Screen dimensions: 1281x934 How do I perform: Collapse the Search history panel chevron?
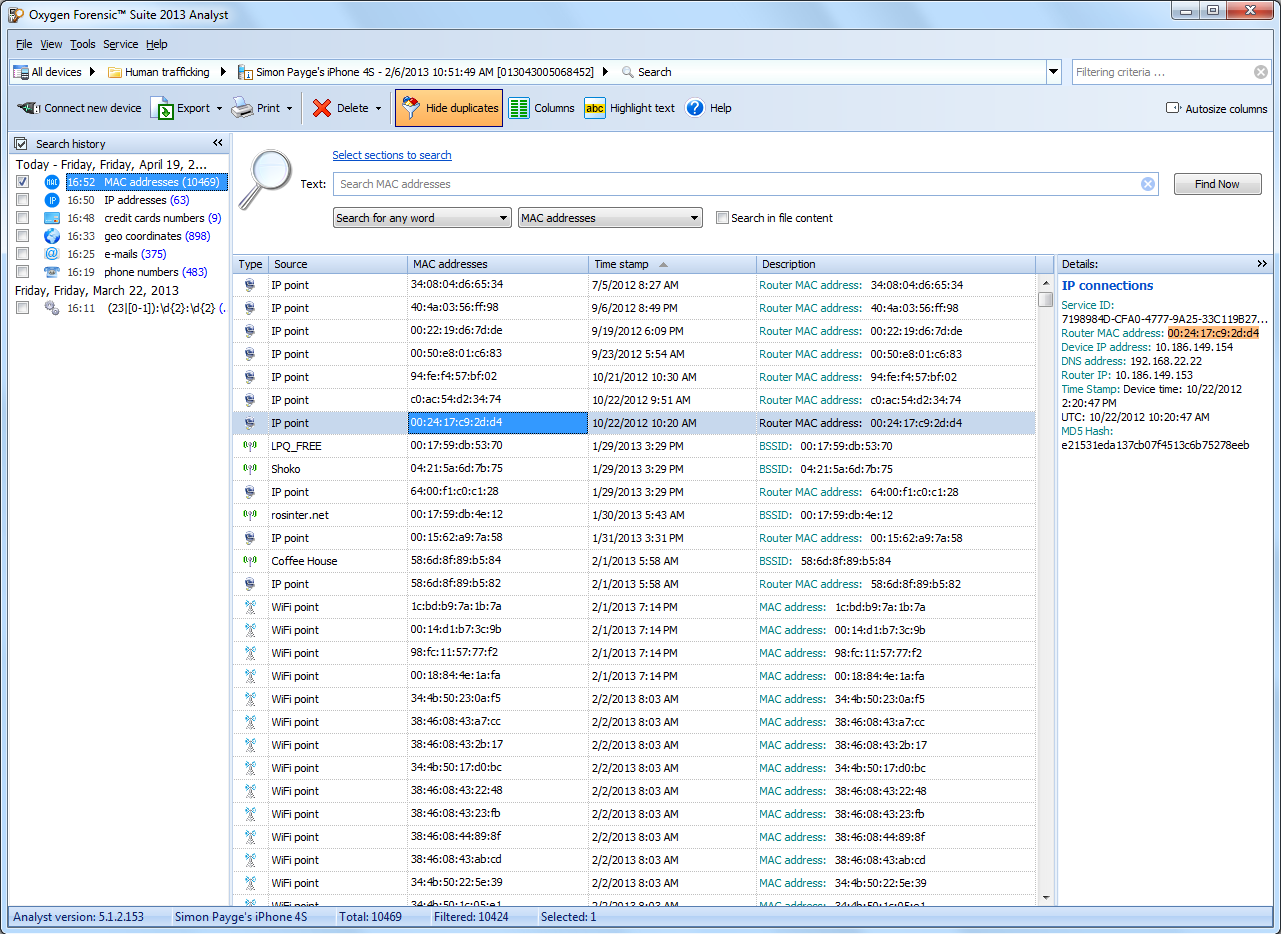click(218, 143)
